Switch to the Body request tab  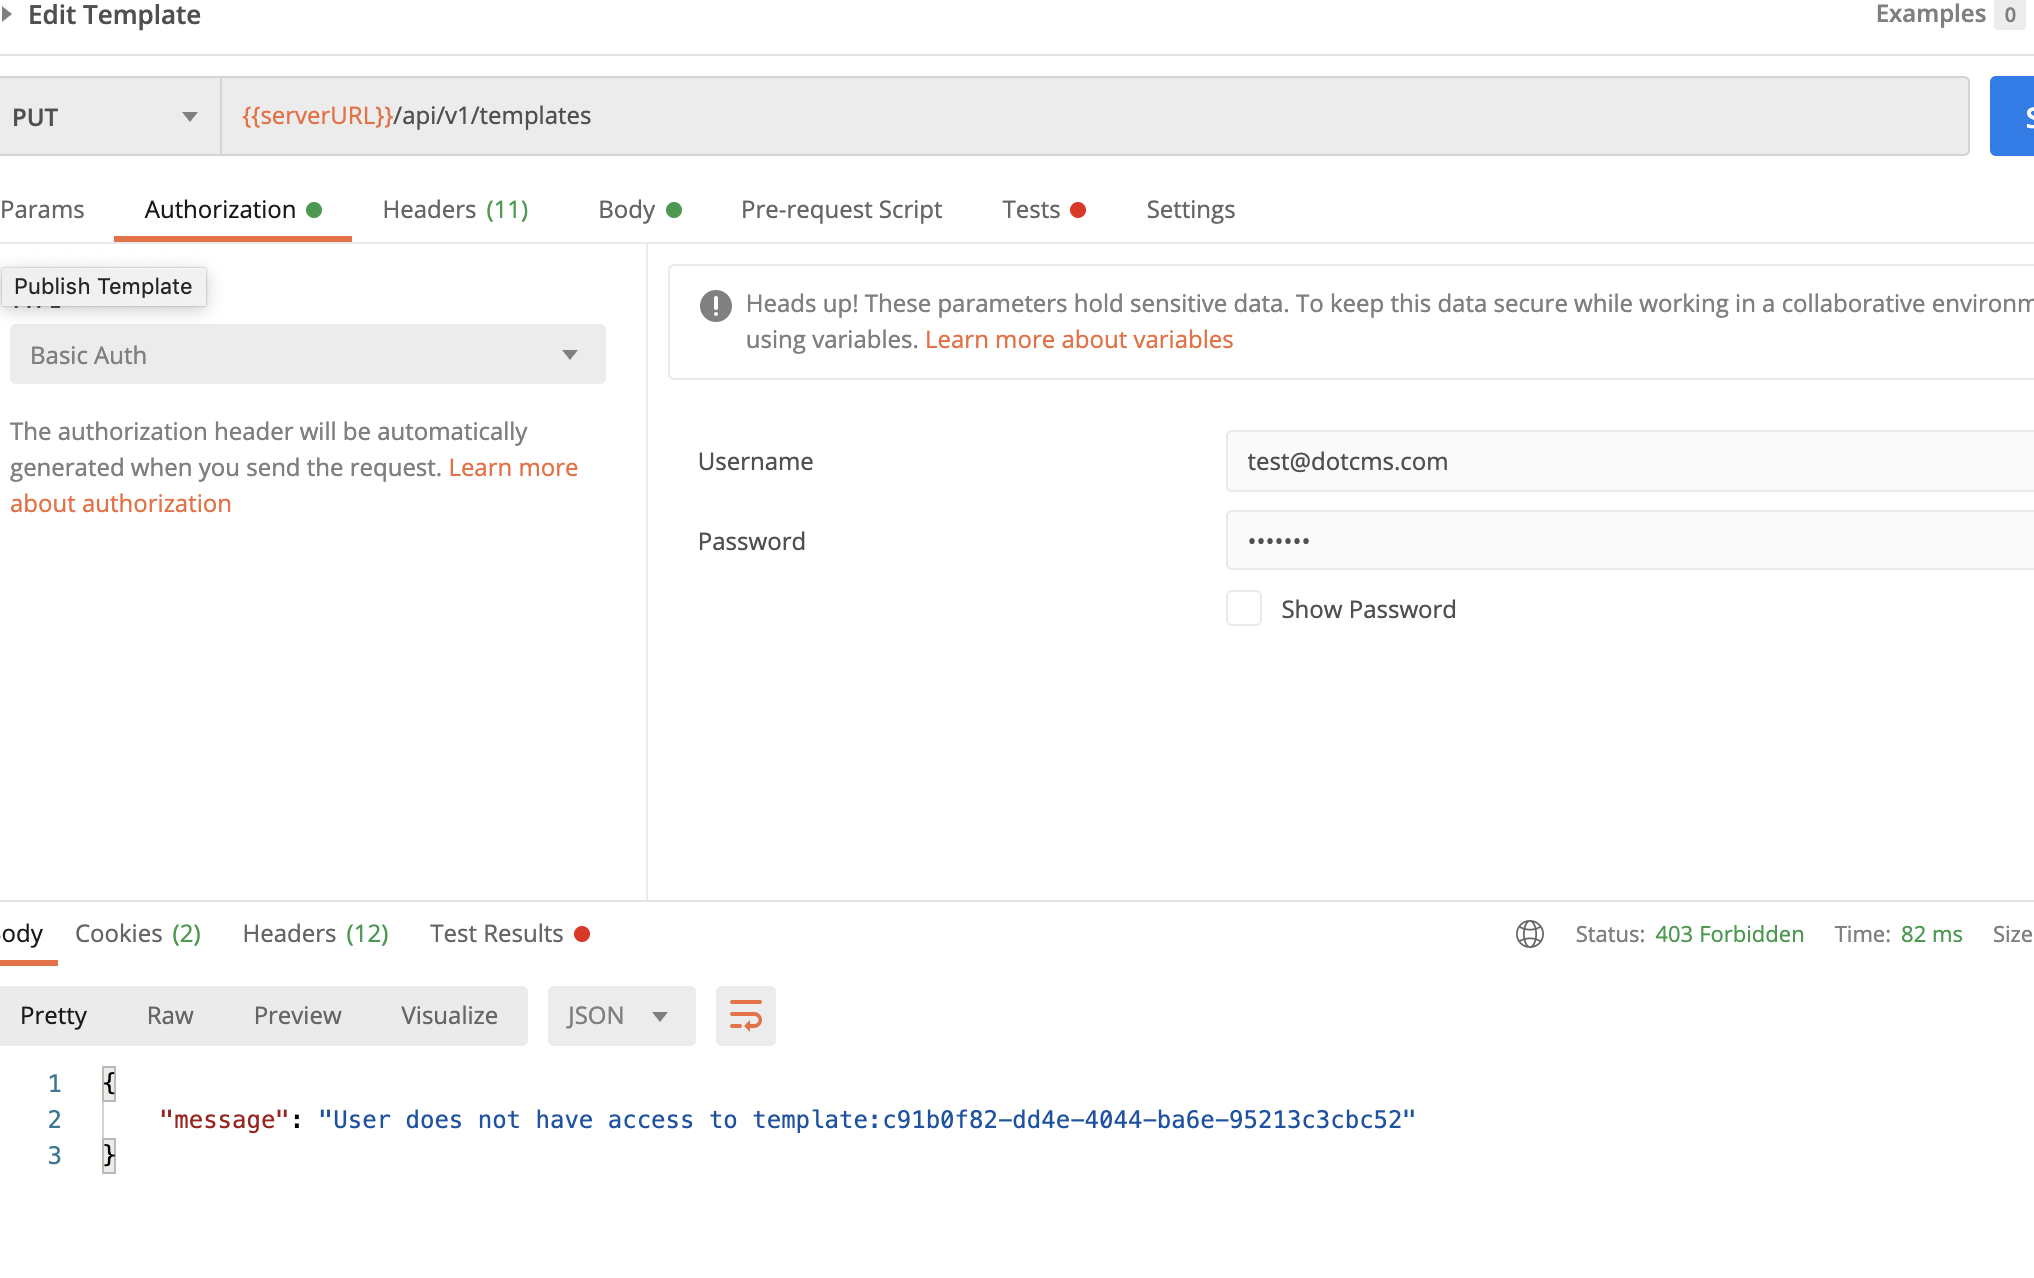coord(628,209)
